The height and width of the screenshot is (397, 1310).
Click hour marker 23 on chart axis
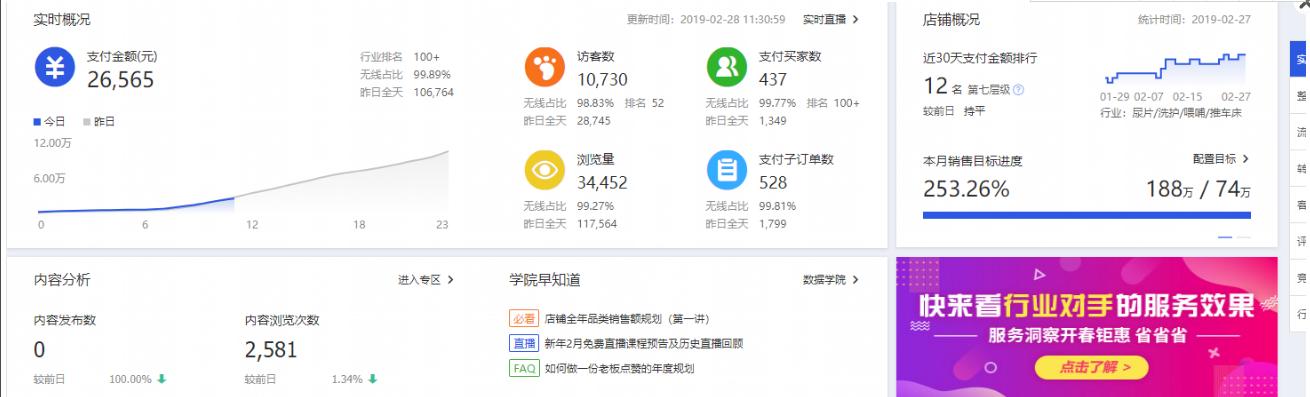click(x=441, y=225)
